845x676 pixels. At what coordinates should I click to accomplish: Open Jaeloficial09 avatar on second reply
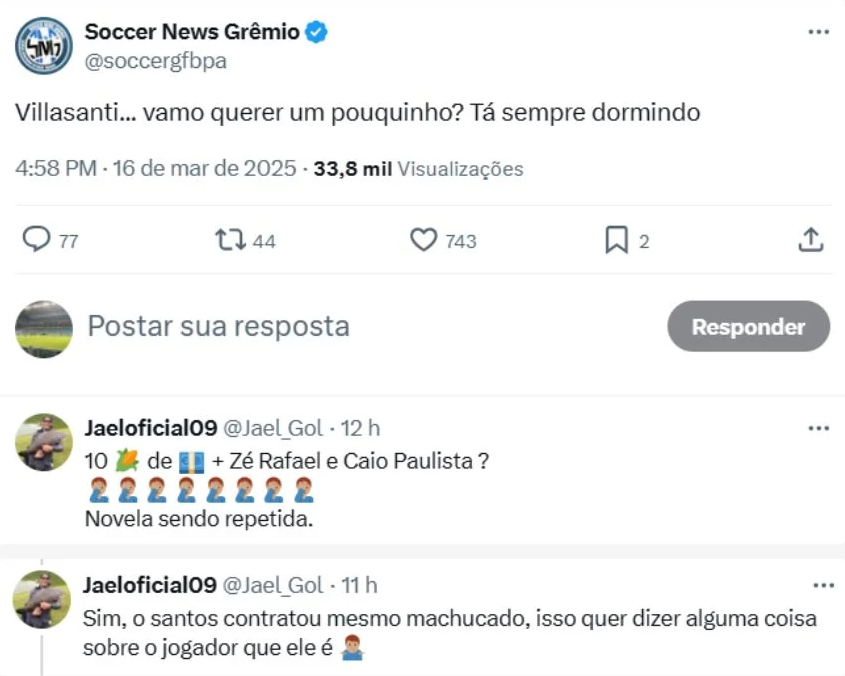(x=44, y=598)
